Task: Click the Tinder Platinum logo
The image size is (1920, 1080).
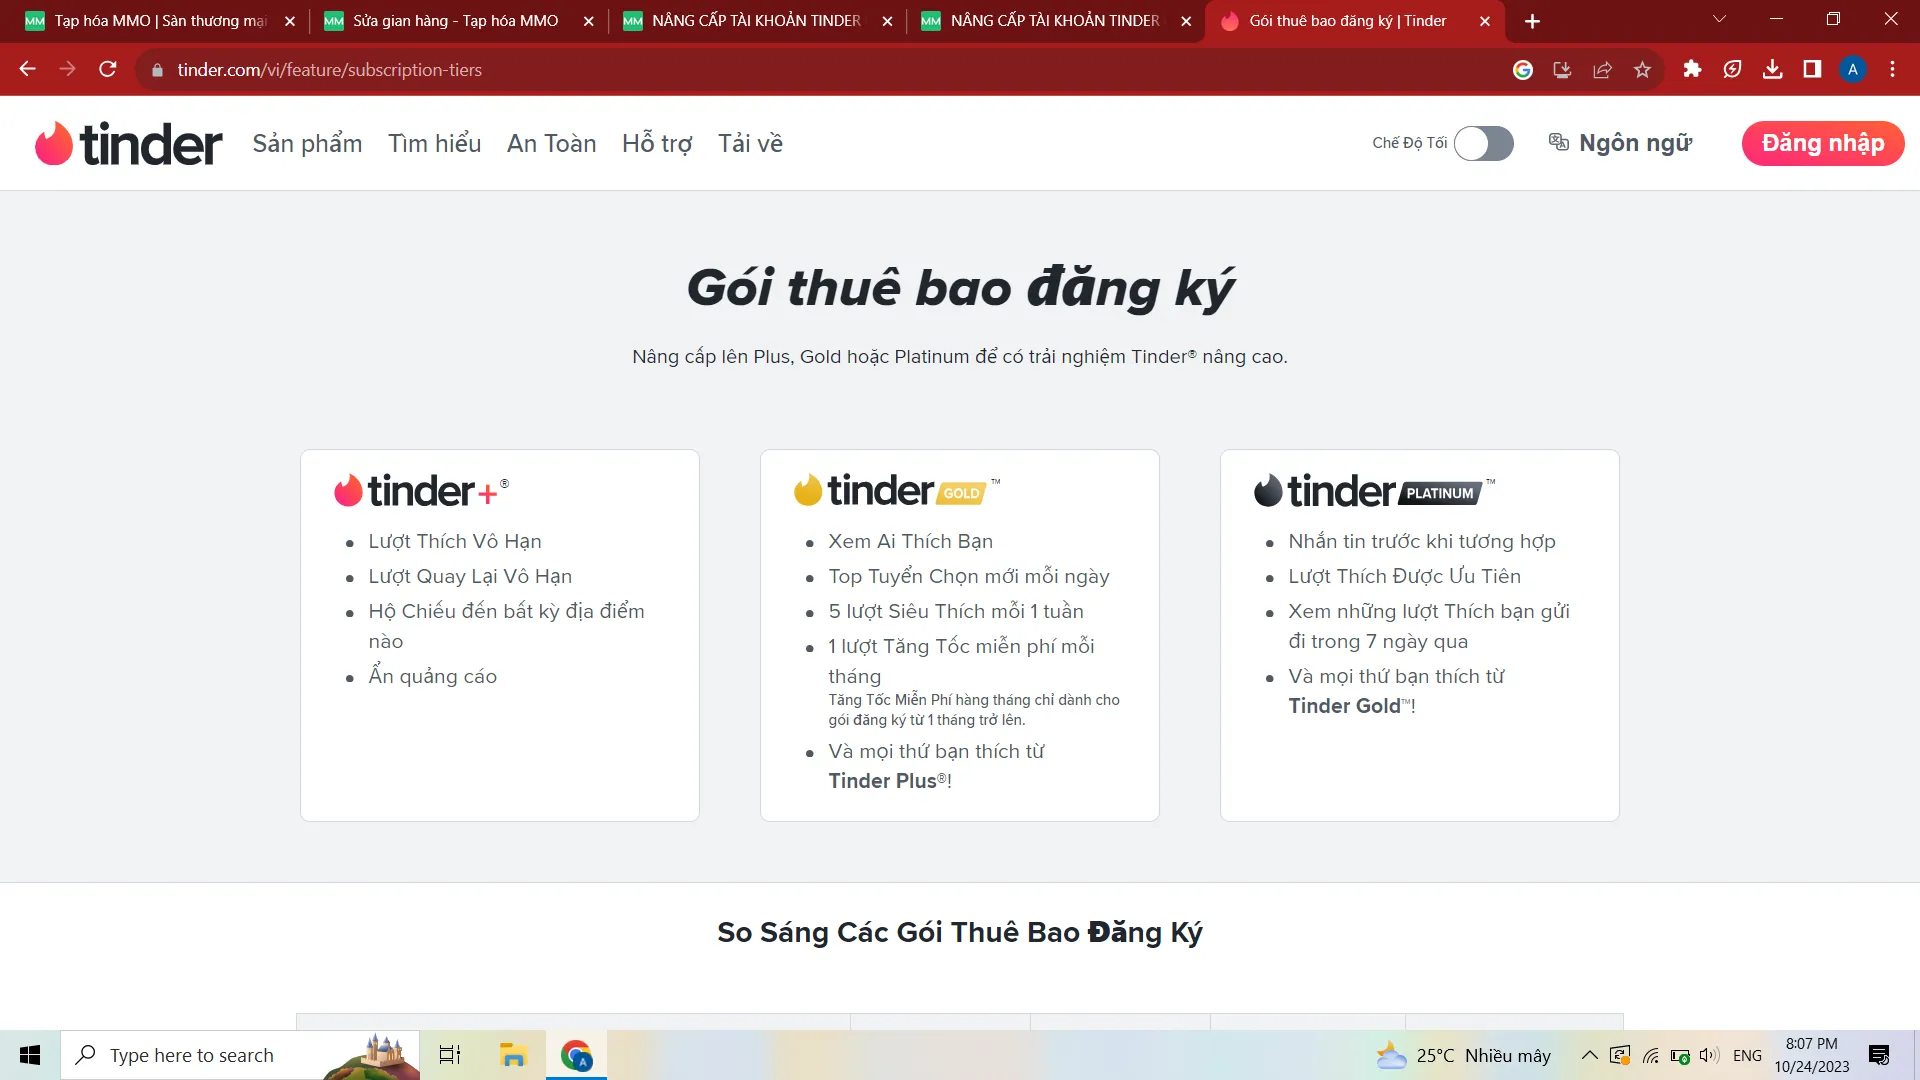Action: (x=1374, y=490)
